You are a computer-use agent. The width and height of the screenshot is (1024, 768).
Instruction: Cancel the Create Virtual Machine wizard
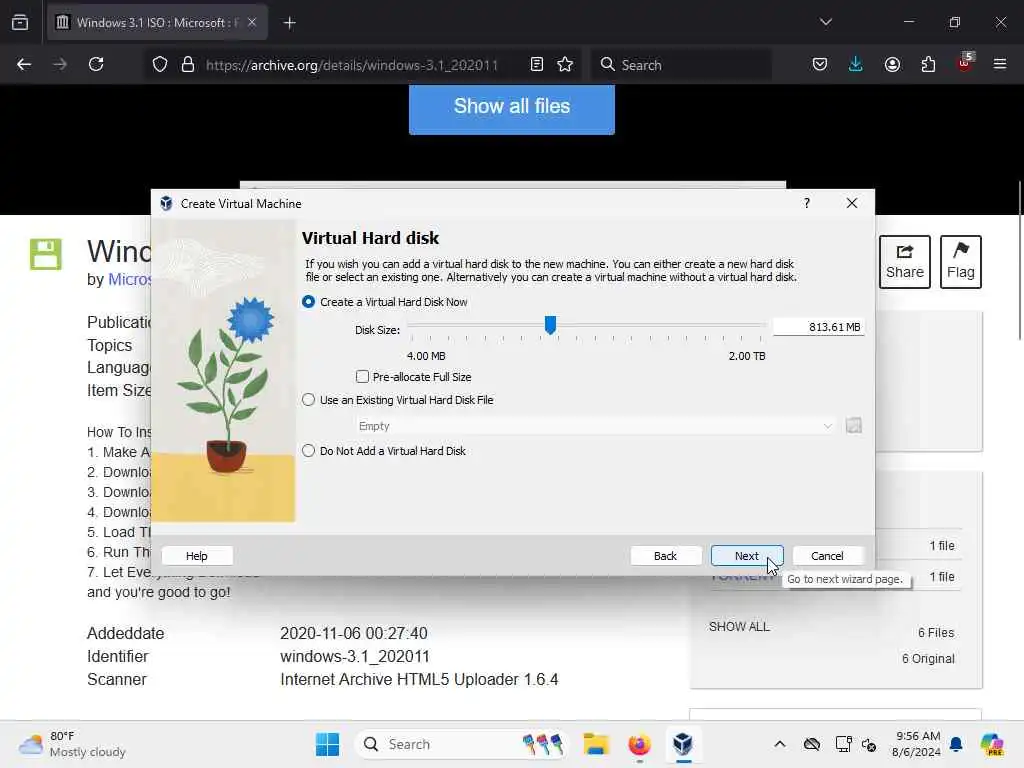coord(827,556)
